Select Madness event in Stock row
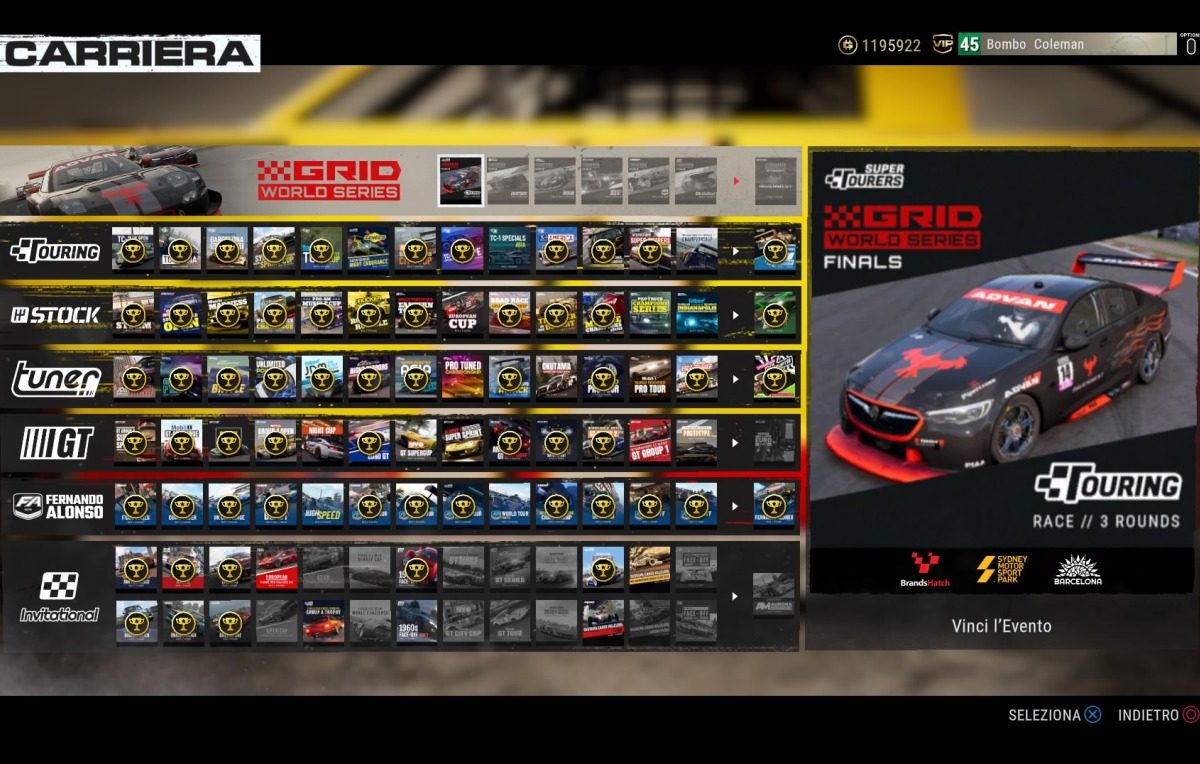 tap(228, 314)
